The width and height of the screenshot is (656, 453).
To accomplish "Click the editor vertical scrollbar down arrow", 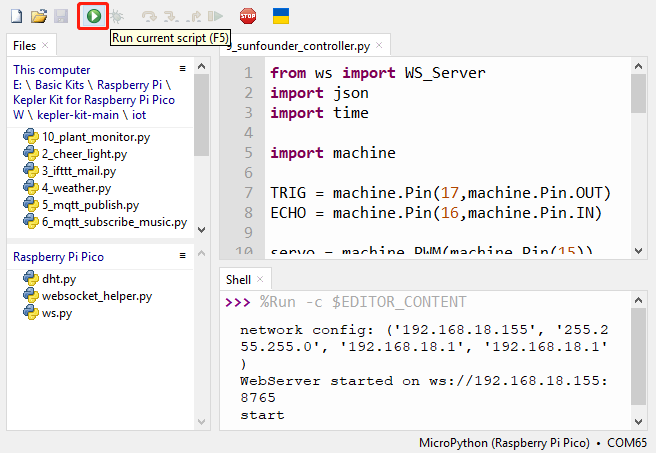I will 638,251.
